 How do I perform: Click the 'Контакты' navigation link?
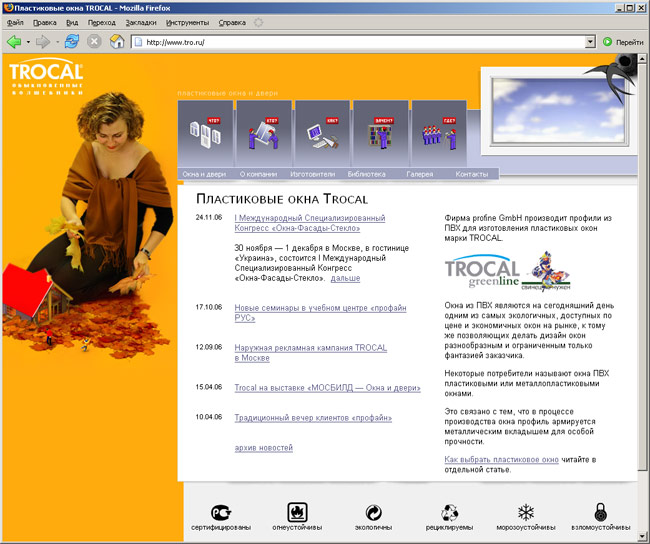pyautogui.click(x=471, y=174)
